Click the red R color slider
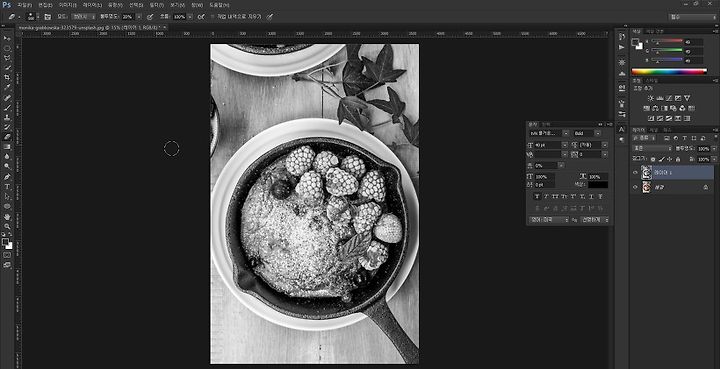720x369 pixels. [x=667, y=41]
